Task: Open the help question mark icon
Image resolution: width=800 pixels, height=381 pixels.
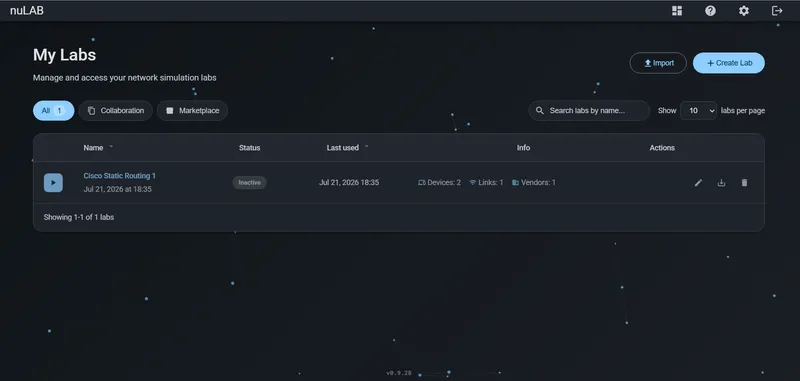Action: [x=710, y=11]
